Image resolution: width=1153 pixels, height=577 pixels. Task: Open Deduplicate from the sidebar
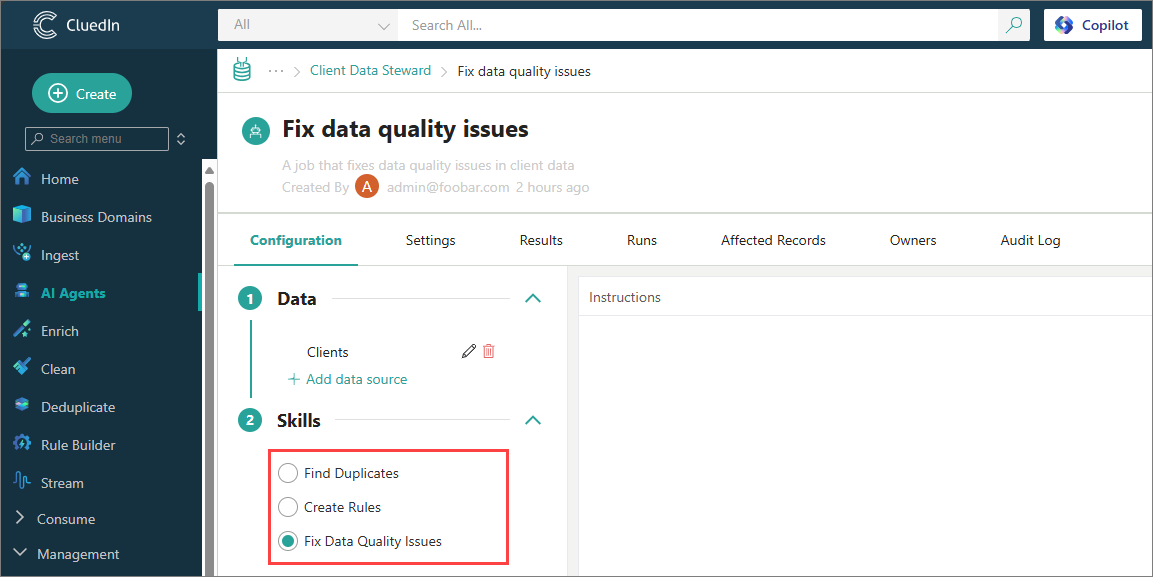[x=77, y=407]
